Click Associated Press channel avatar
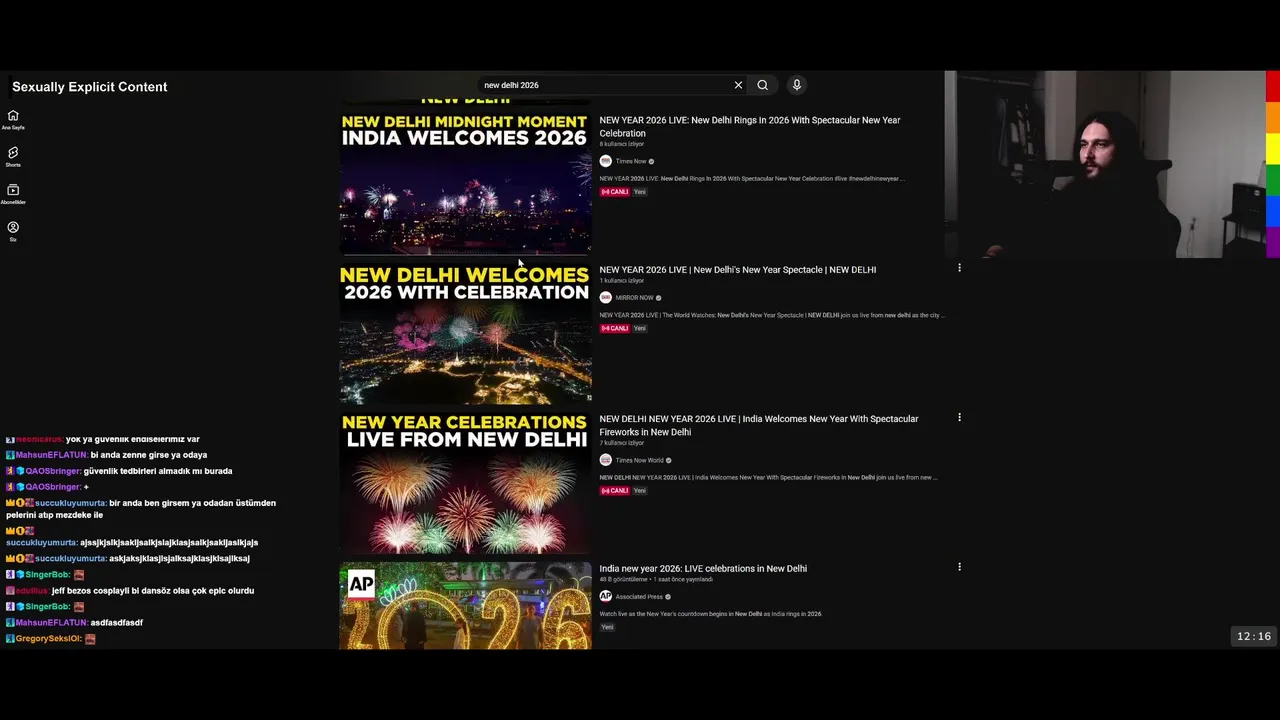Viewport: 1280px width, 720px height. 605,596
